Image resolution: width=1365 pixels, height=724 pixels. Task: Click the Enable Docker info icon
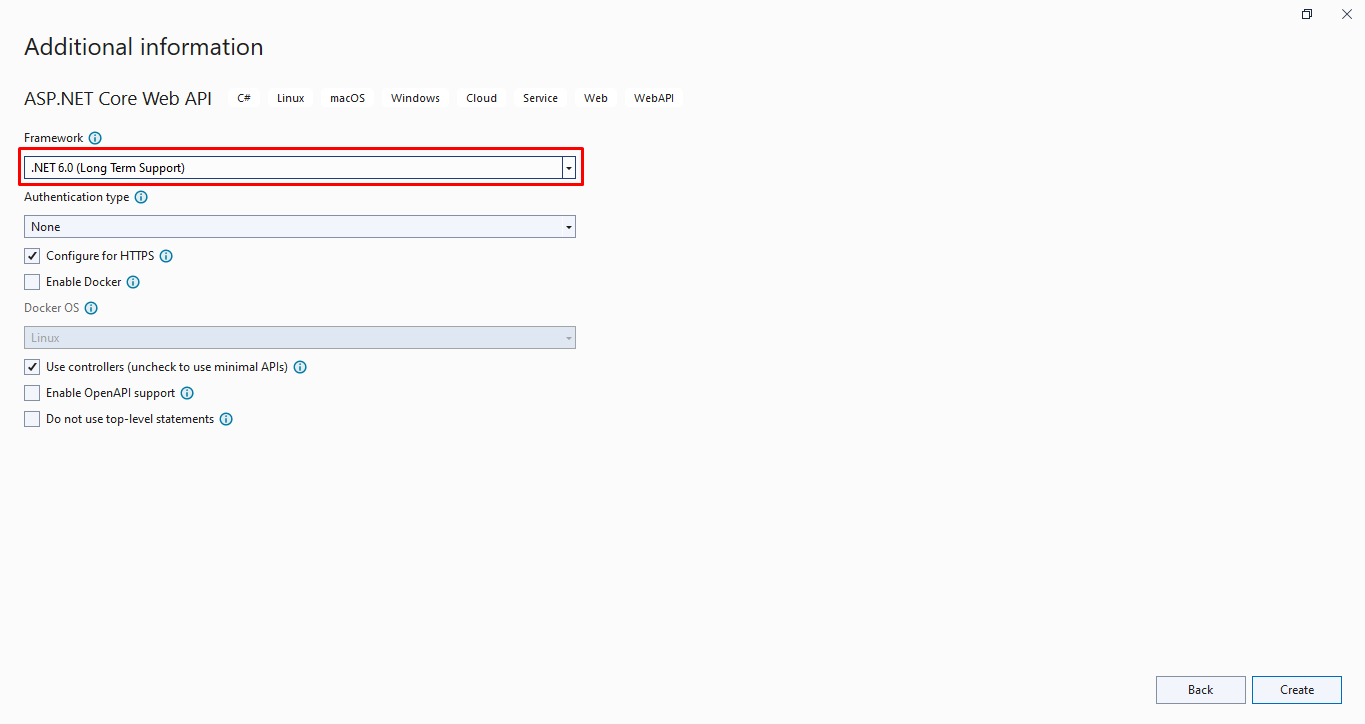click(133, 282)
